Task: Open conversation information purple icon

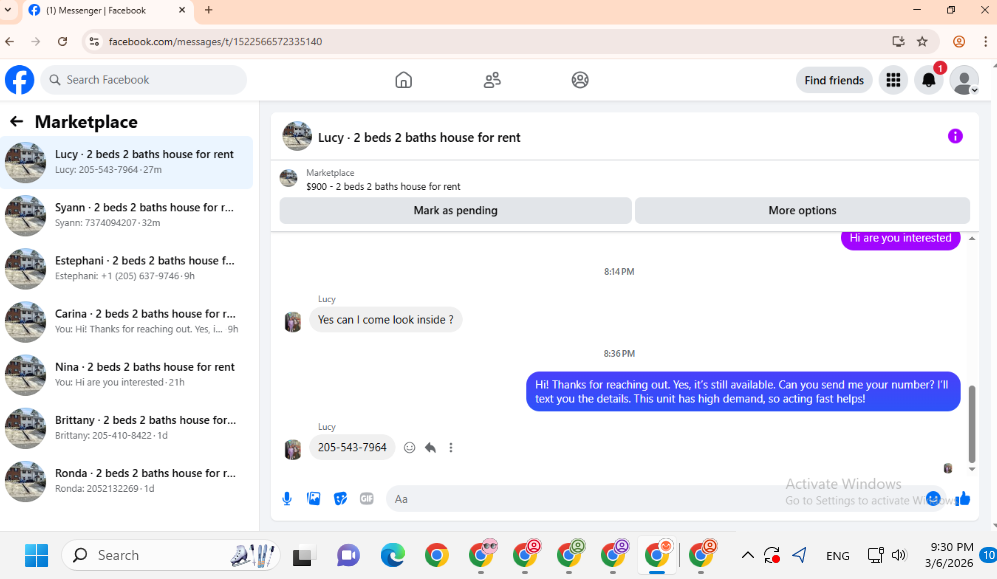Action: pyautogui.click(x=955, y=136)
